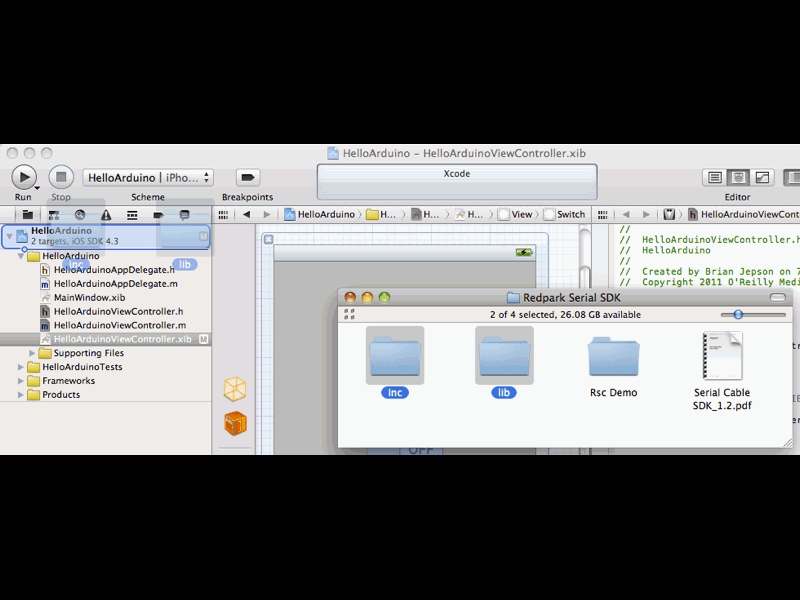Open the HelloArduino scheme selector
The image size is (800, 600).
pos(148,178)
